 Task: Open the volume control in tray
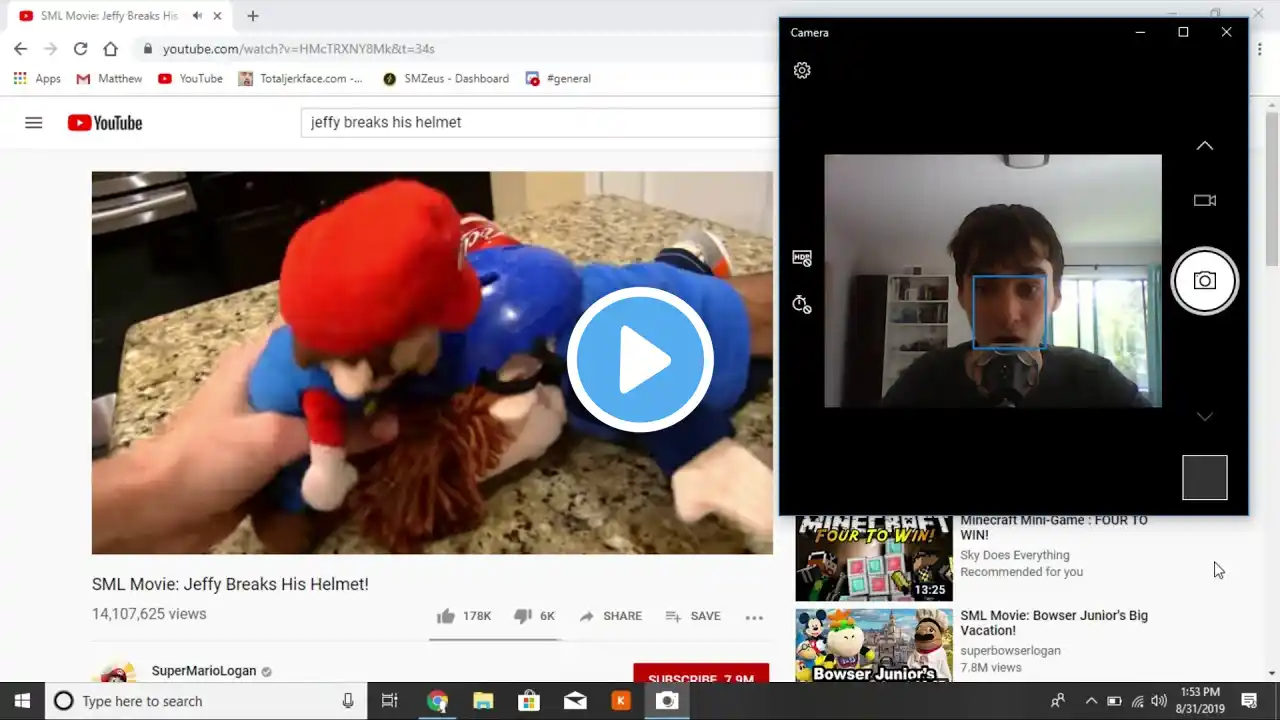[x=1159, y=701]
